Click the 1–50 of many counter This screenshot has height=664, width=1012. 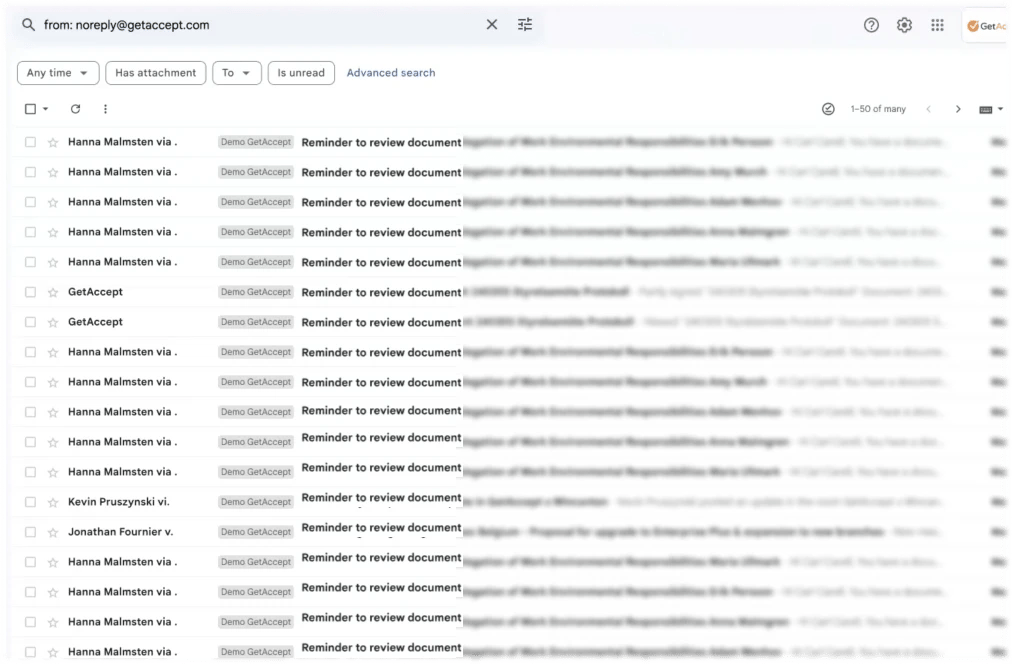coord(878,109)
